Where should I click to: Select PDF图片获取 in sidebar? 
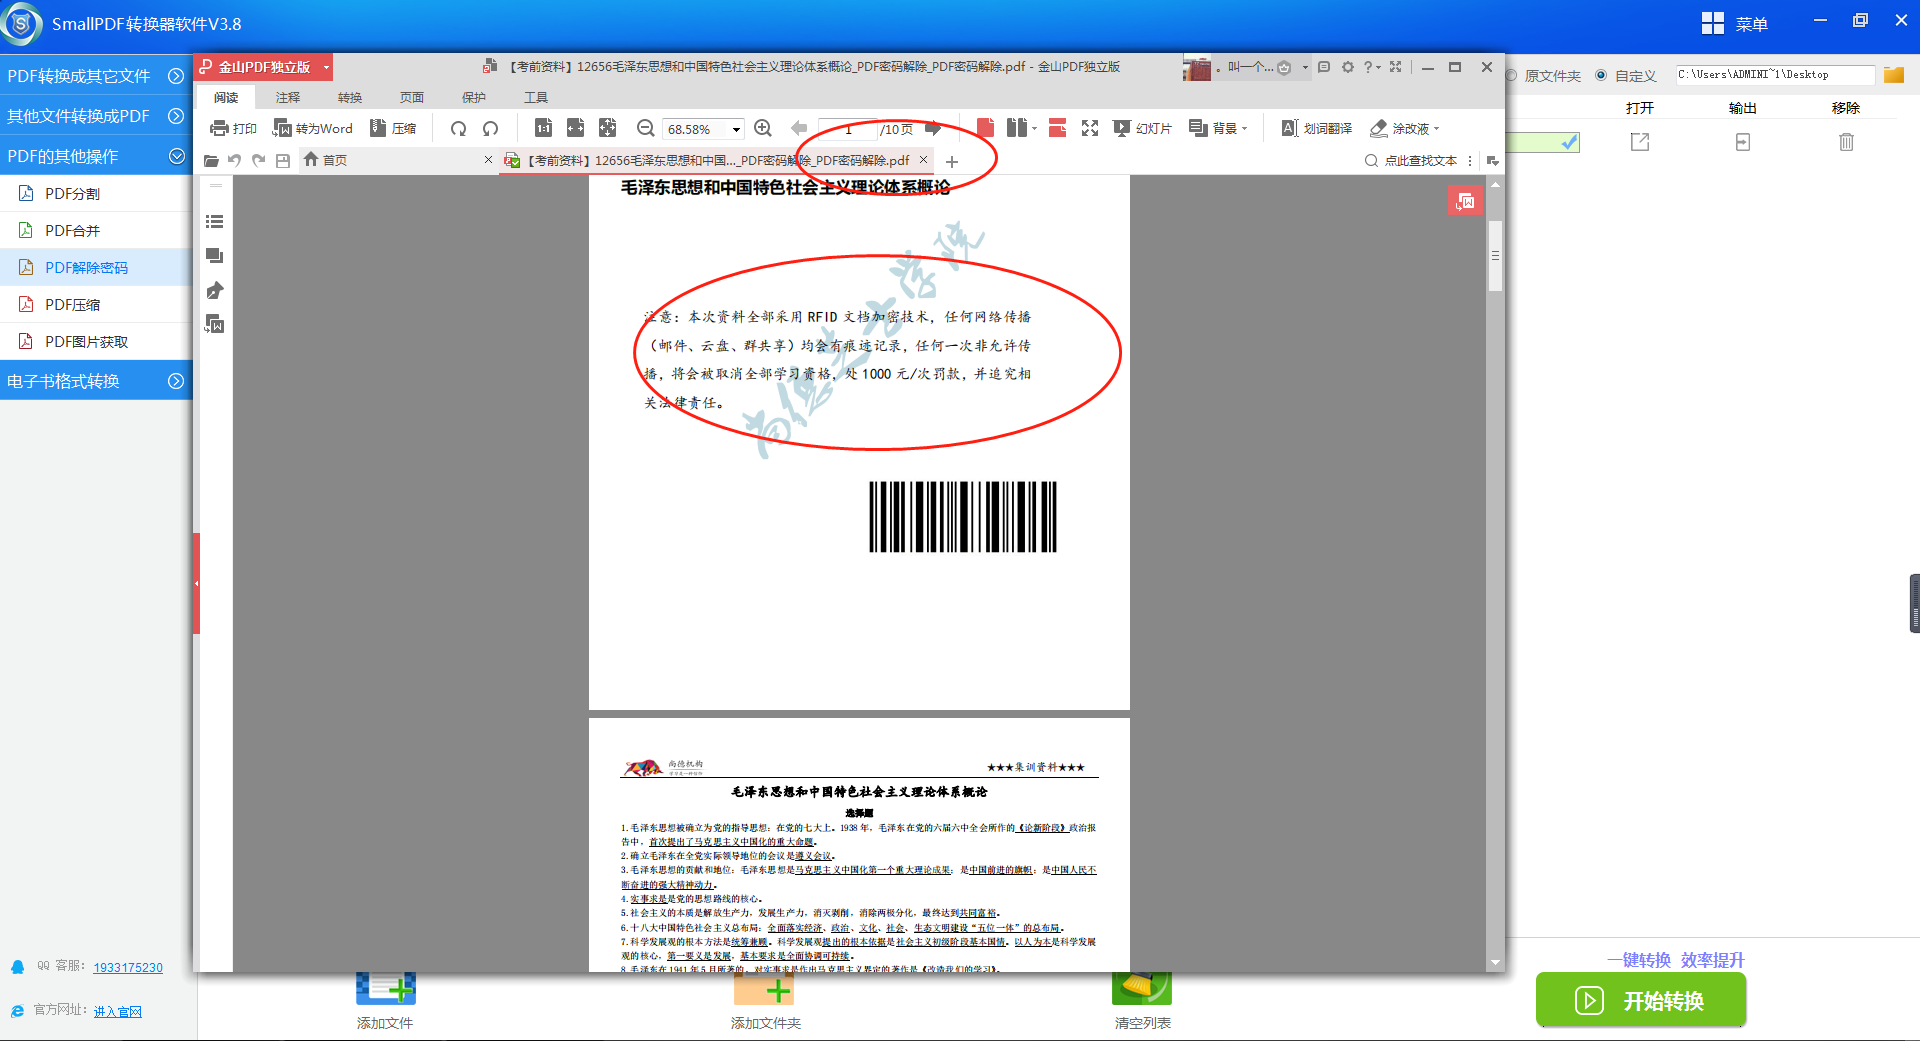point(96,341)
